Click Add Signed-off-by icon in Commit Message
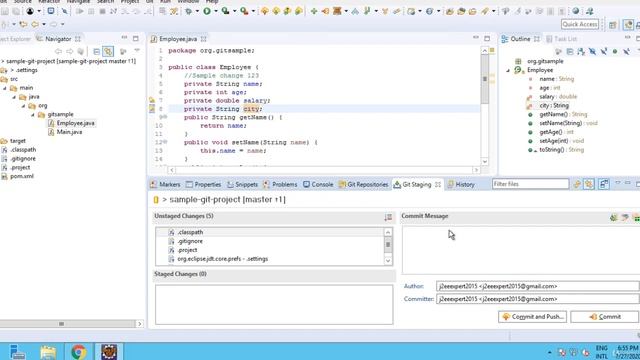Image resolution: width=640 pixels, height=360 pixels. [x=625, y=217]
